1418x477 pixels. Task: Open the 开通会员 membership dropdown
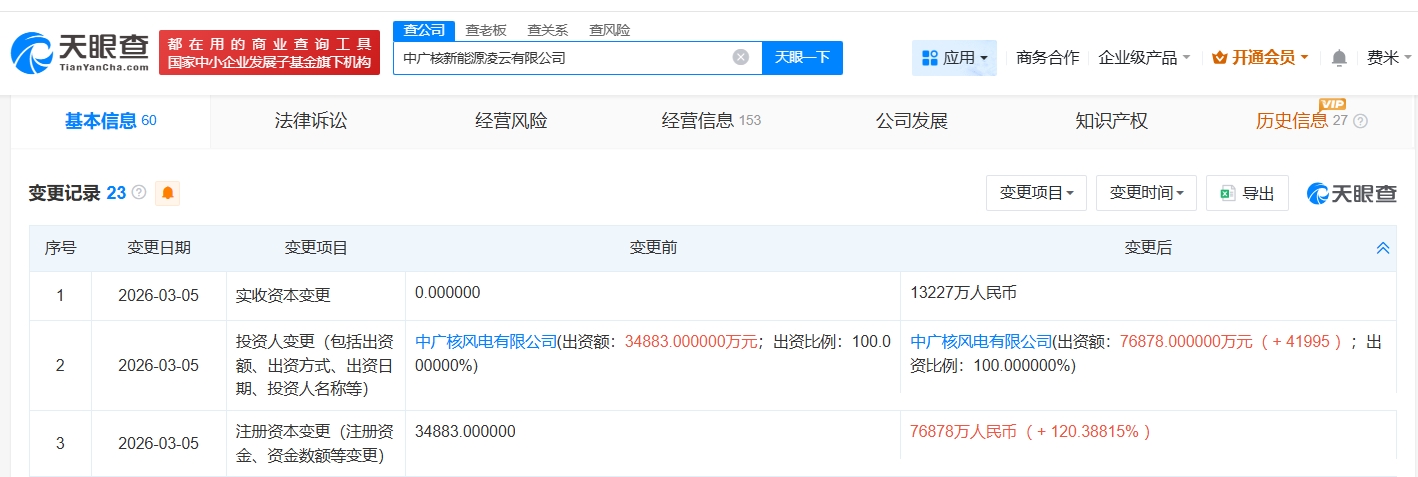pos(1260,58)
